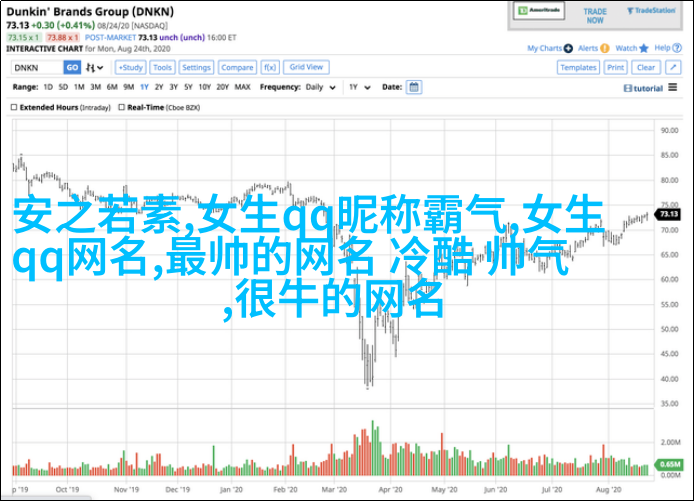Screen dimensions: 695x502
Task: Click the Print button
Action: (x=616, y=68)
